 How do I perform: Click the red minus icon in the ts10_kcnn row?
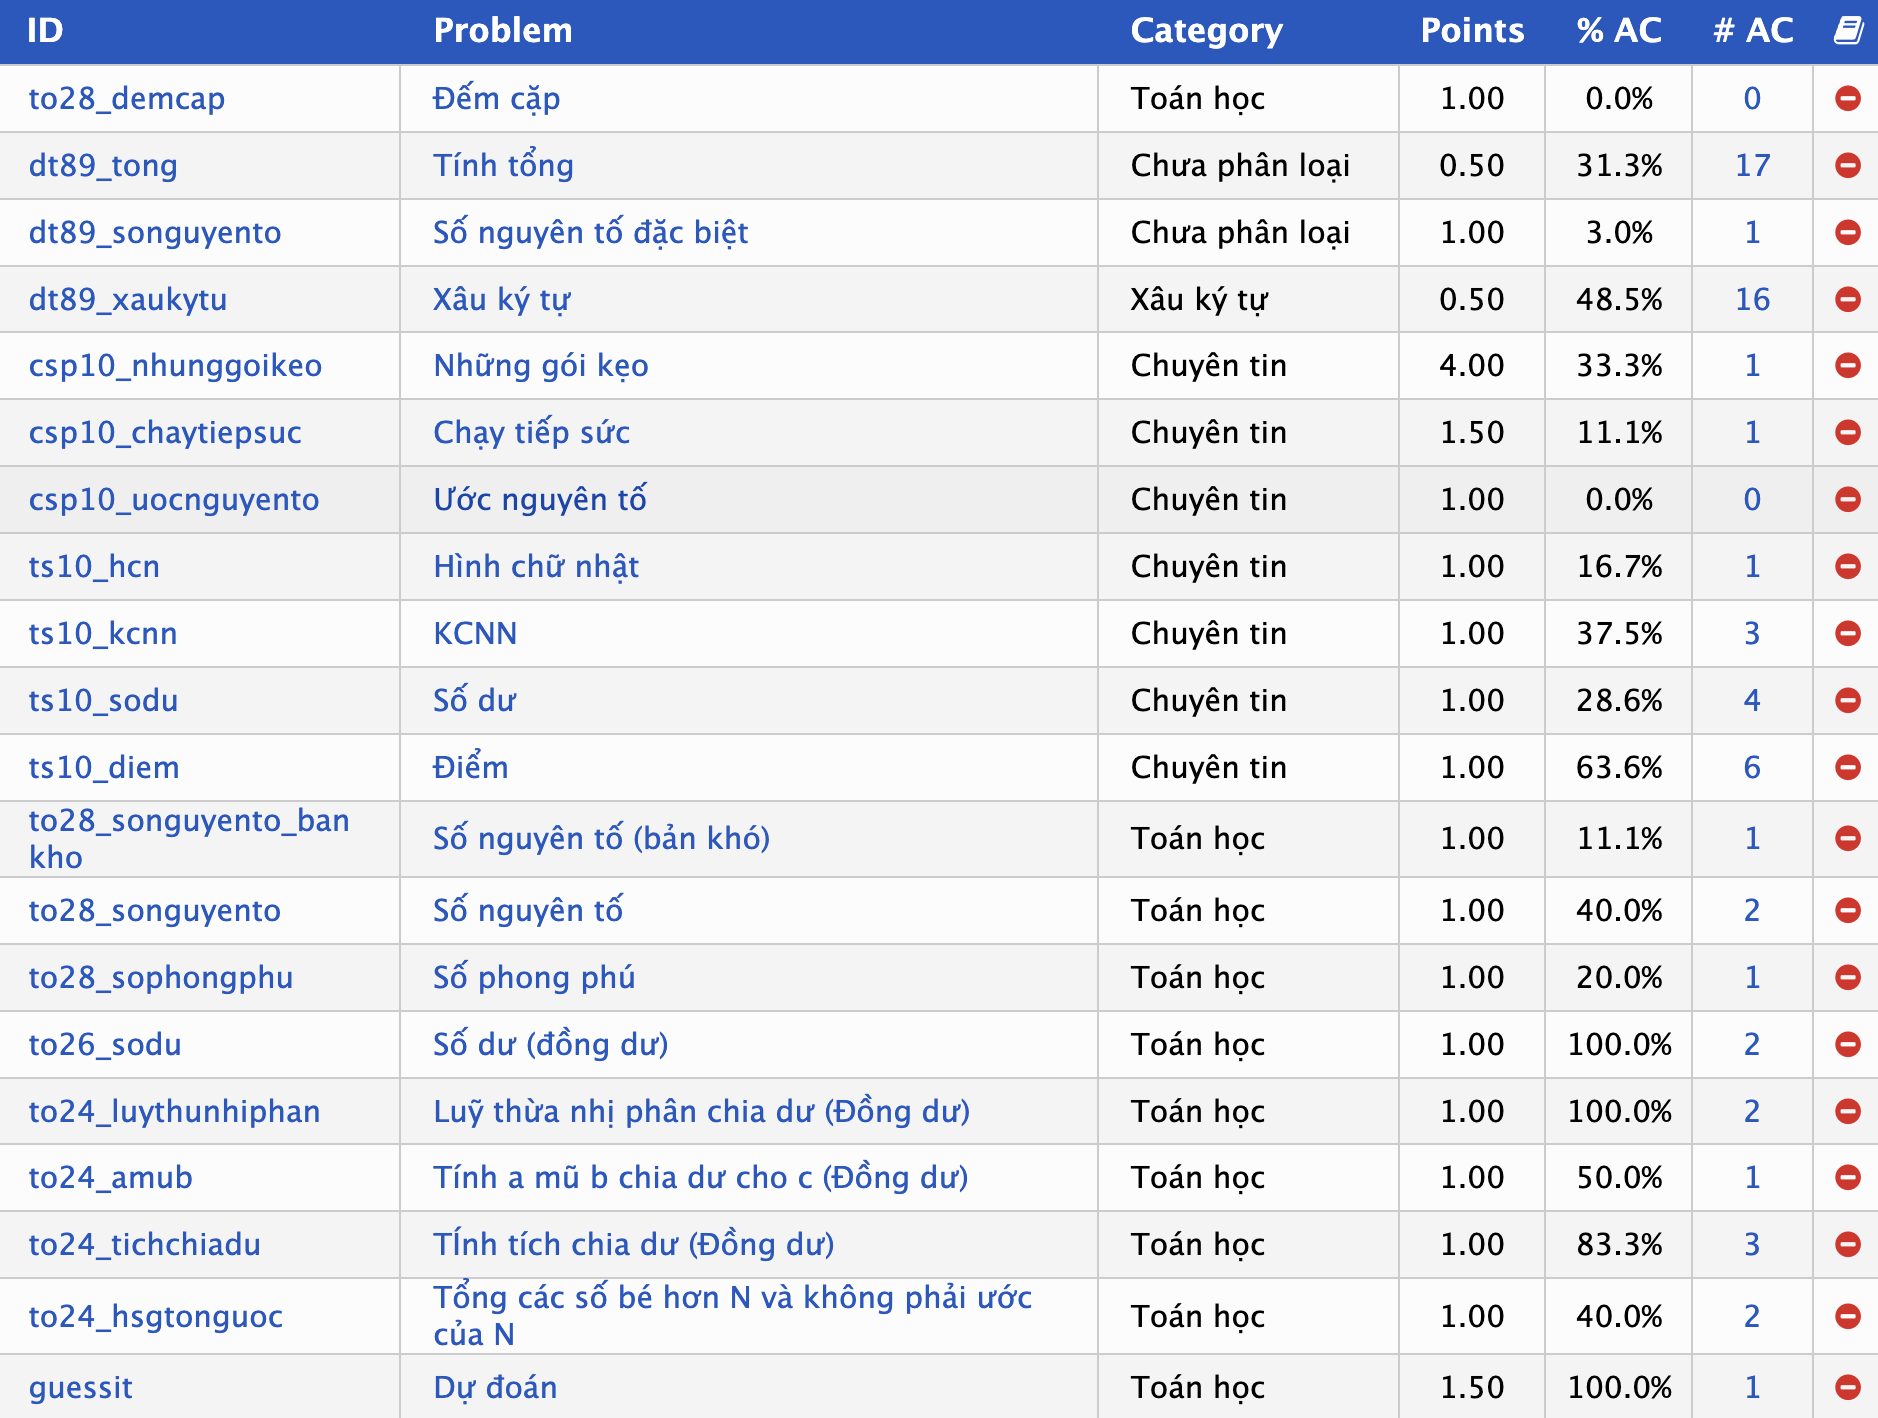pos(1847,633)
